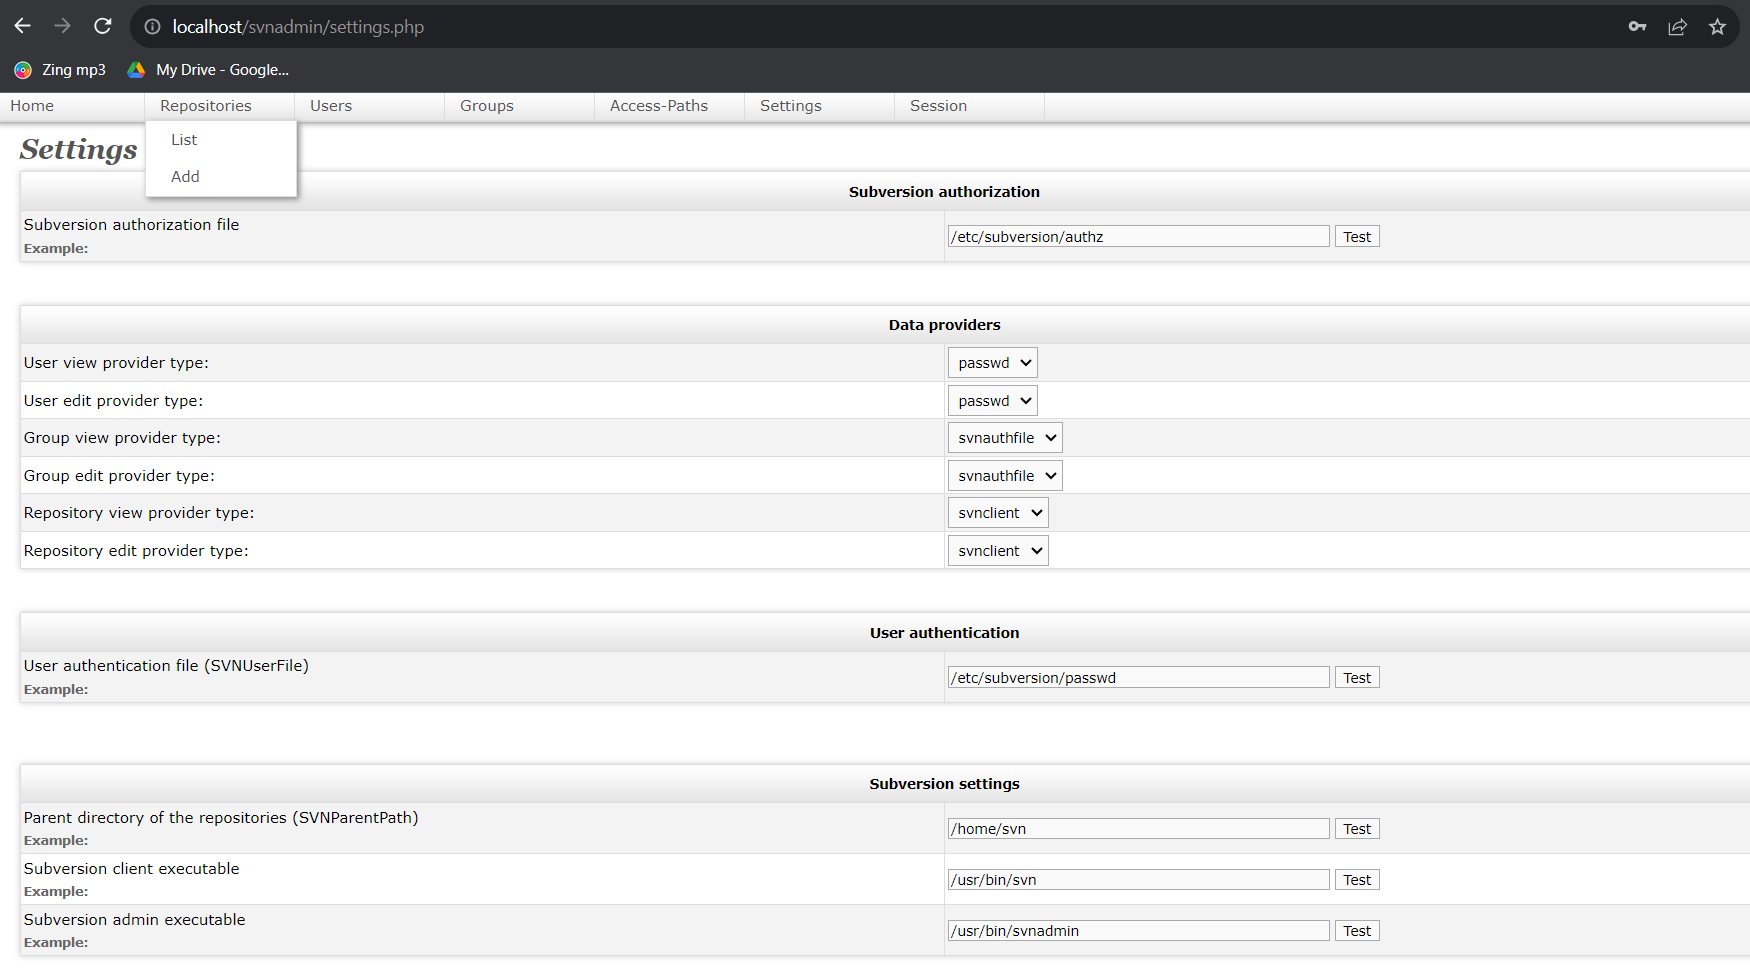Click the share page icon
This screenshot has height=971, width=1750.
coord(1677,27)
